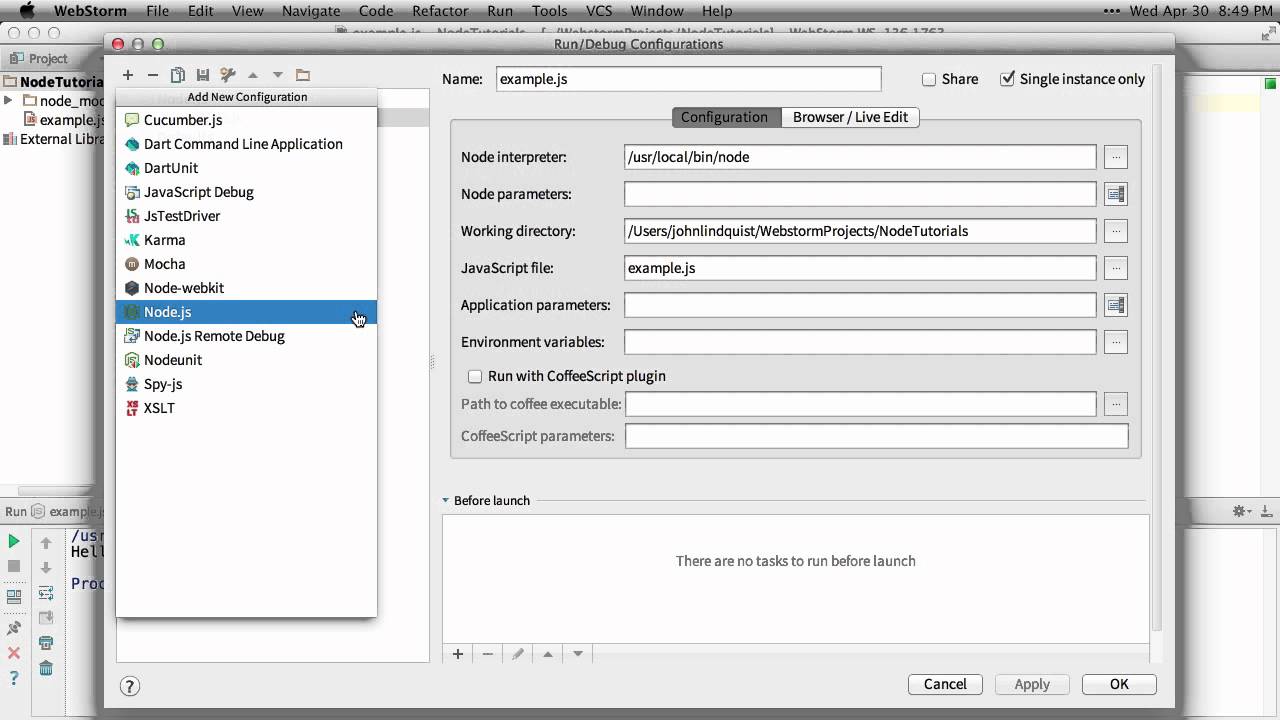The height and width of the screenshot is (720, 1280).
Task: Switch to Configuration tab
Action: [x=725, y=117]
